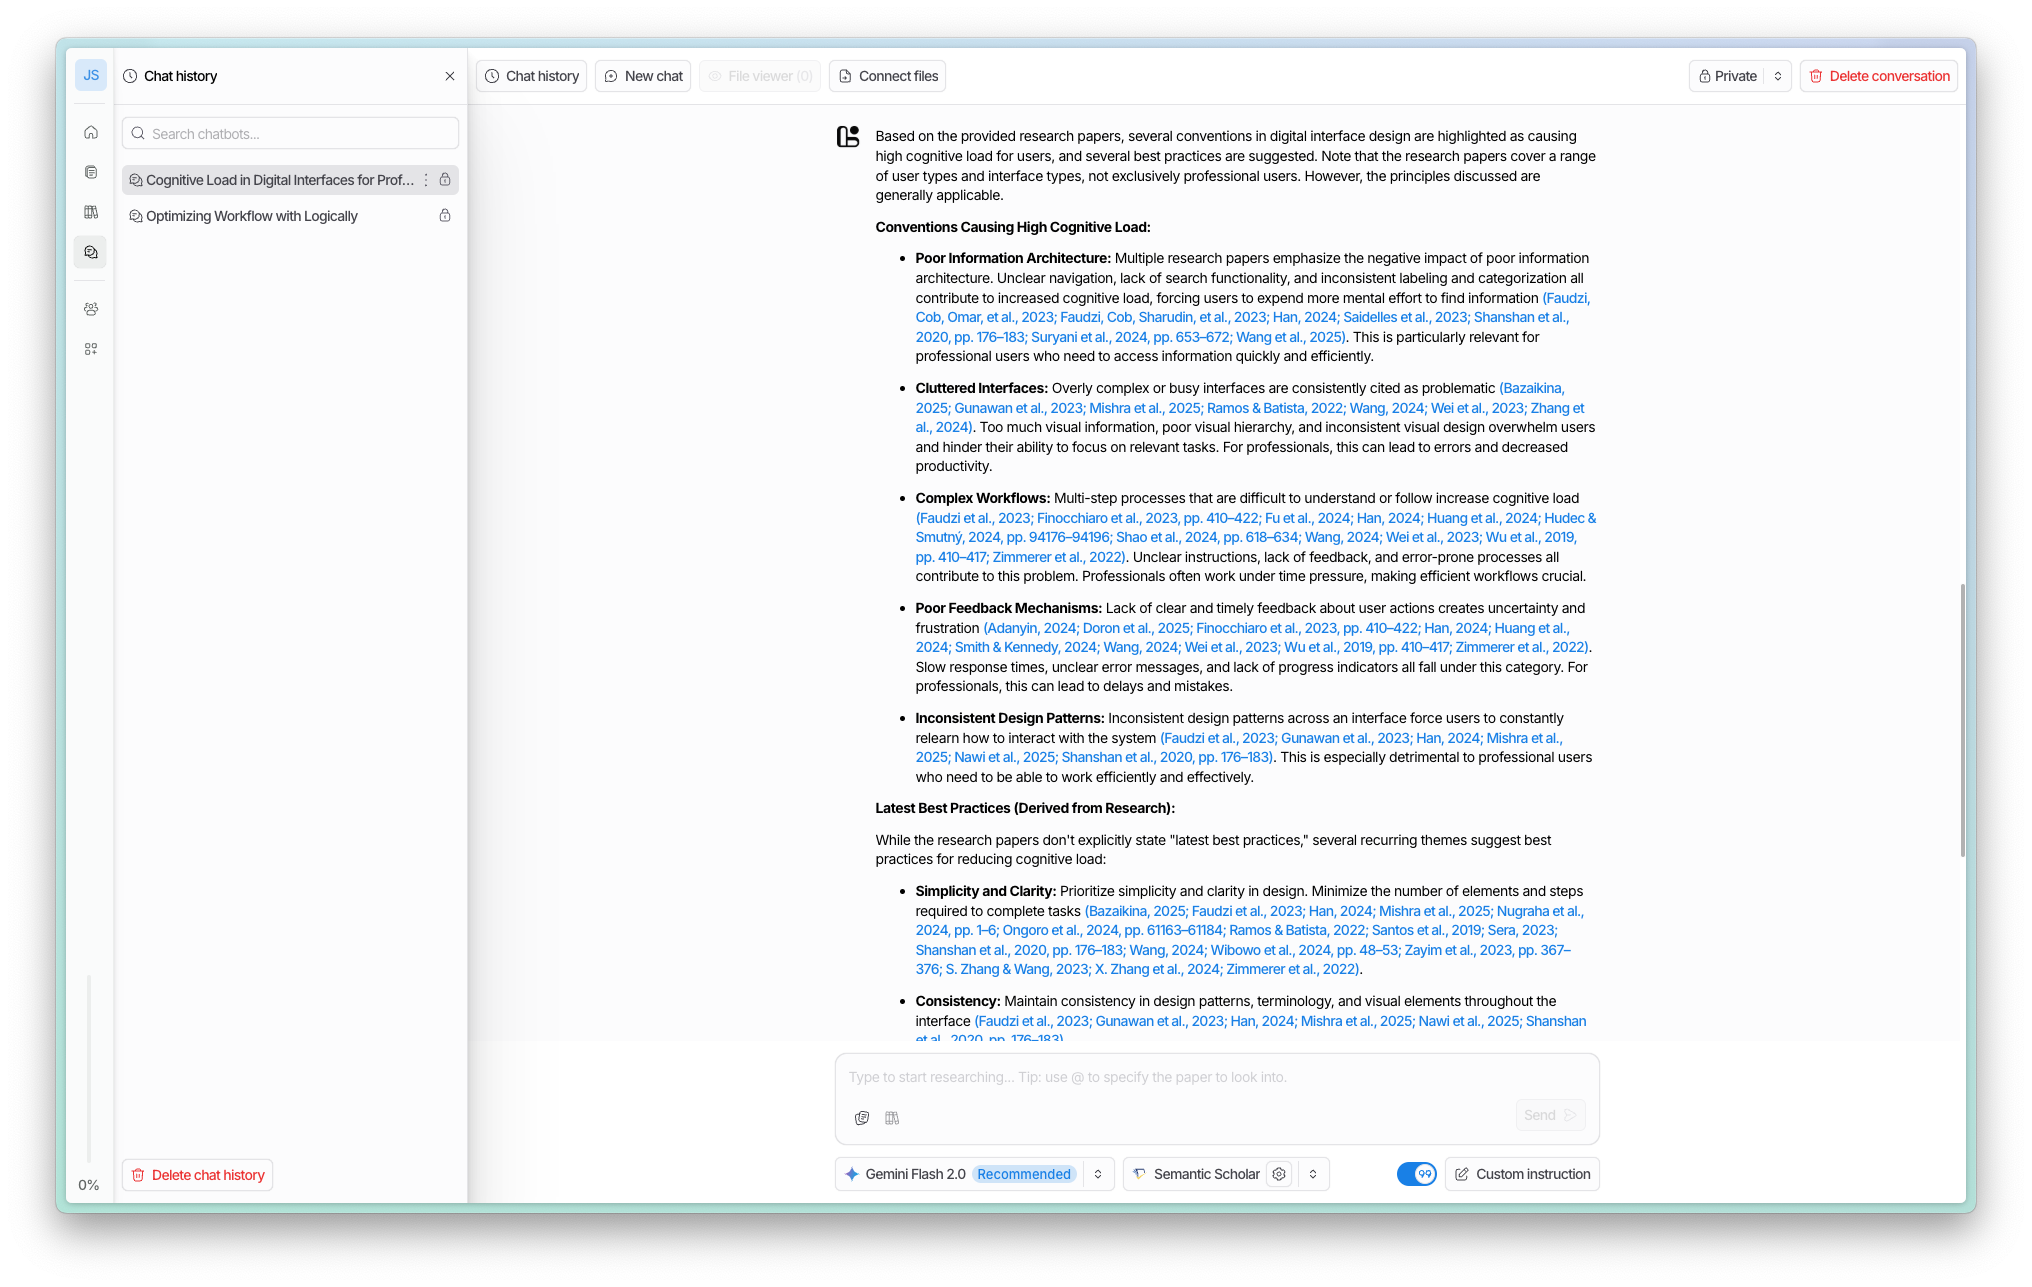Click three-dot menu on Cognitive Load chat

pos(426,180)
